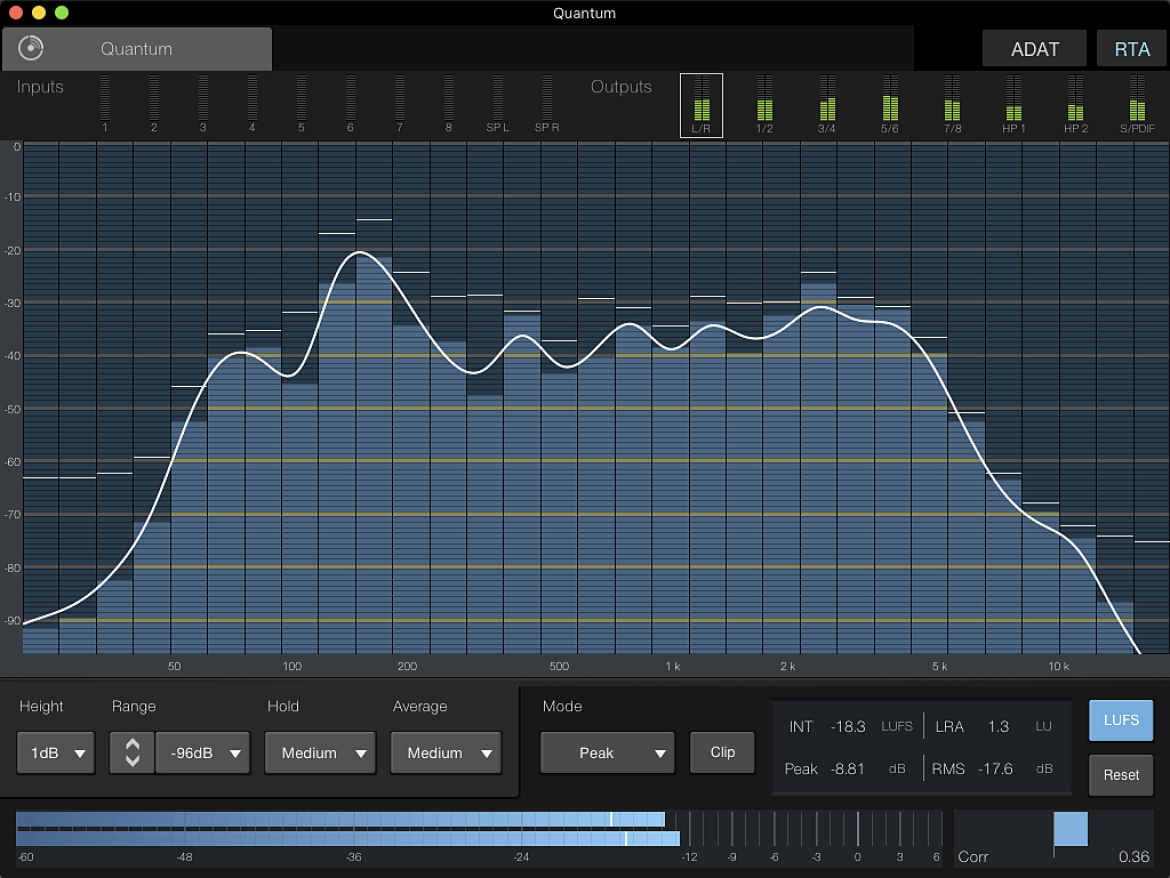Screen dimensions: 1170x878
Task: Open the Hold Medium dropdown
Action: point(320,753)
